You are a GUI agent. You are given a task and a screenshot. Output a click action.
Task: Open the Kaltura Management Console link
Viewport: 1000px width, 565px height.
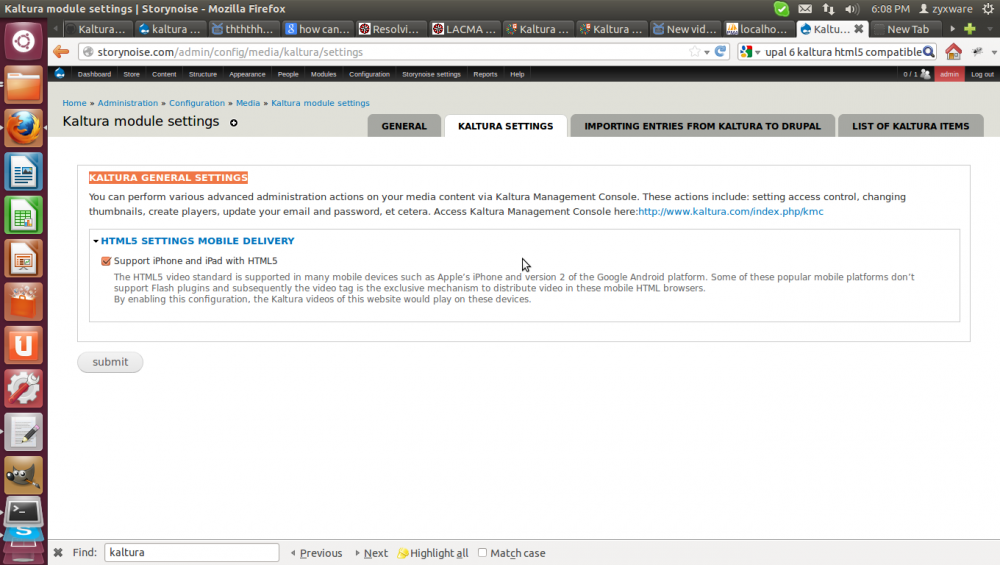(x=731, y=212)
